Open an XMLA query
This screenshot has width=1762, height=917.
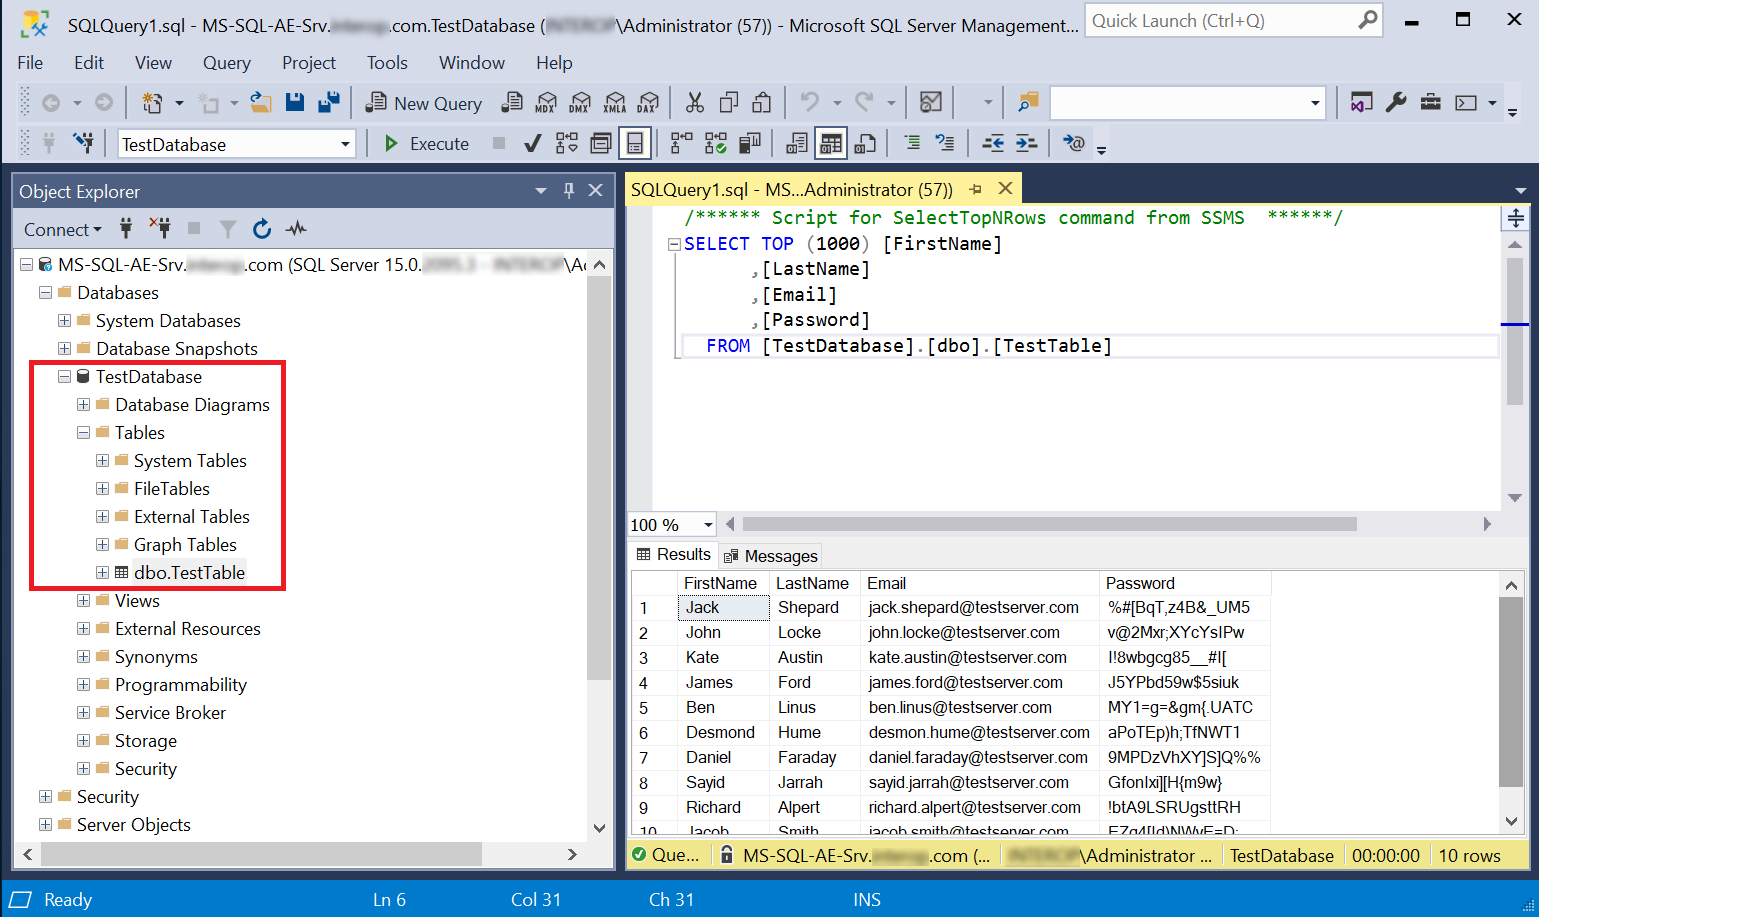(x=615, y=102)
